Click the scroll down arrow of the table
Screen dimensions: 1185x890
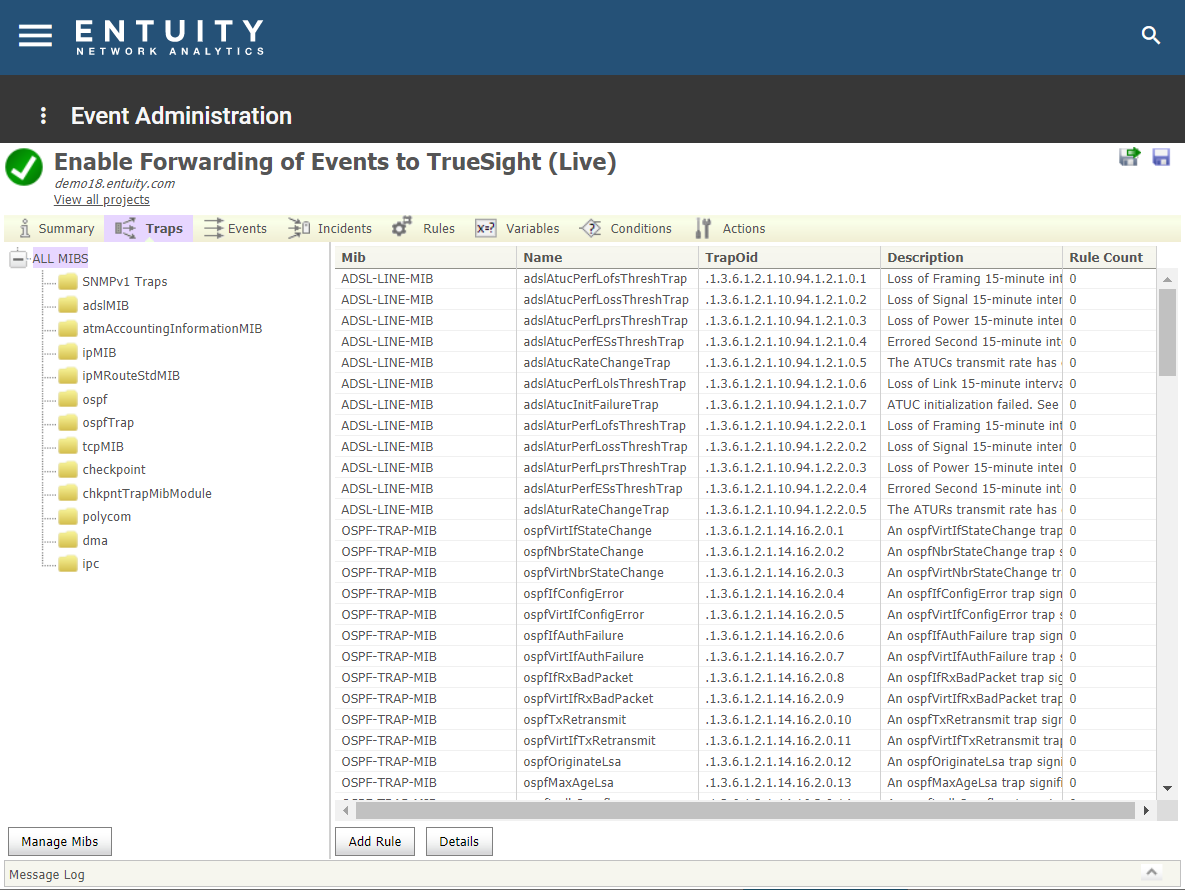coord(1167,788)
